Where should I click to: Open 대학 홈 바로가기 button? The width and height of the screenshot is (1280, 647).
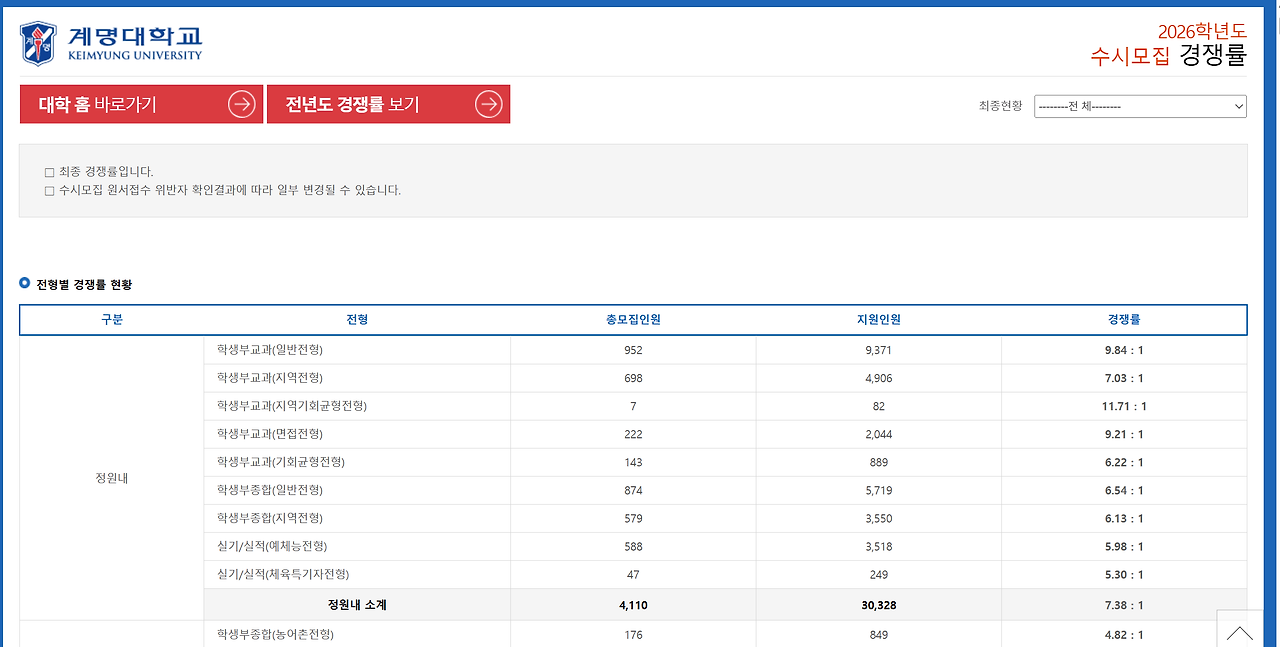[x=141, y=104]
